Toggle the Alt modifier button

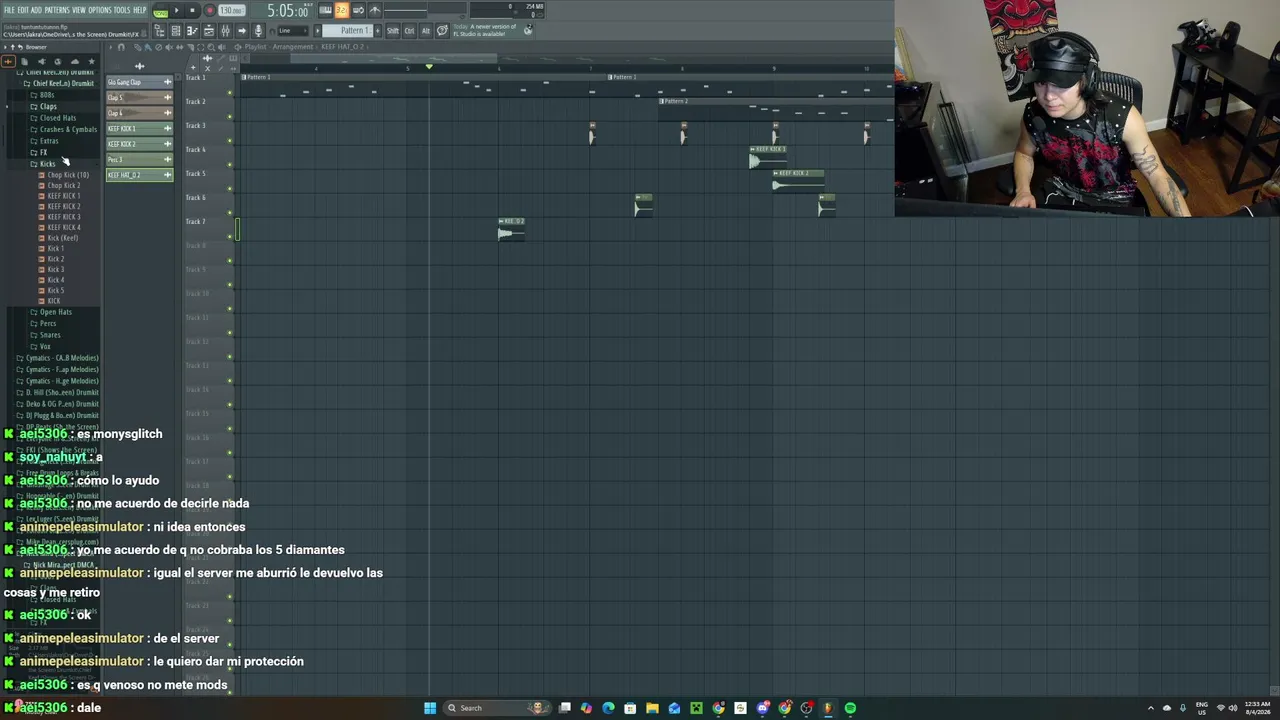point(425,31)
